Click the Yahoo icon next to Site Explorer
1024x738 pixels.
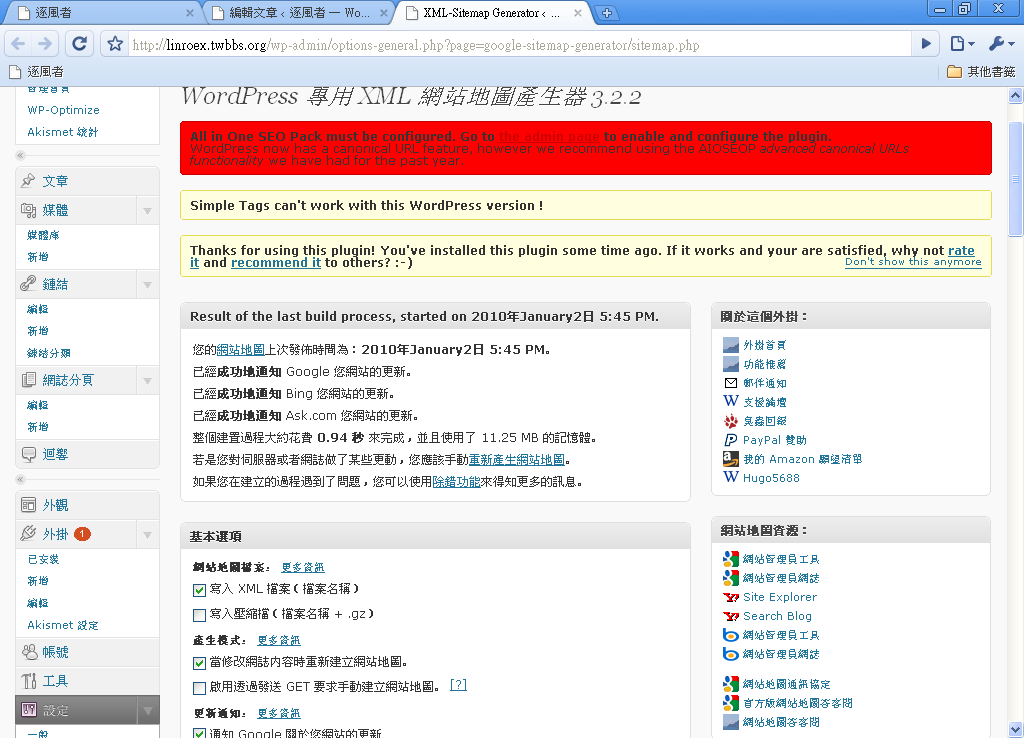pyautogui.click(x=731, y=598)
